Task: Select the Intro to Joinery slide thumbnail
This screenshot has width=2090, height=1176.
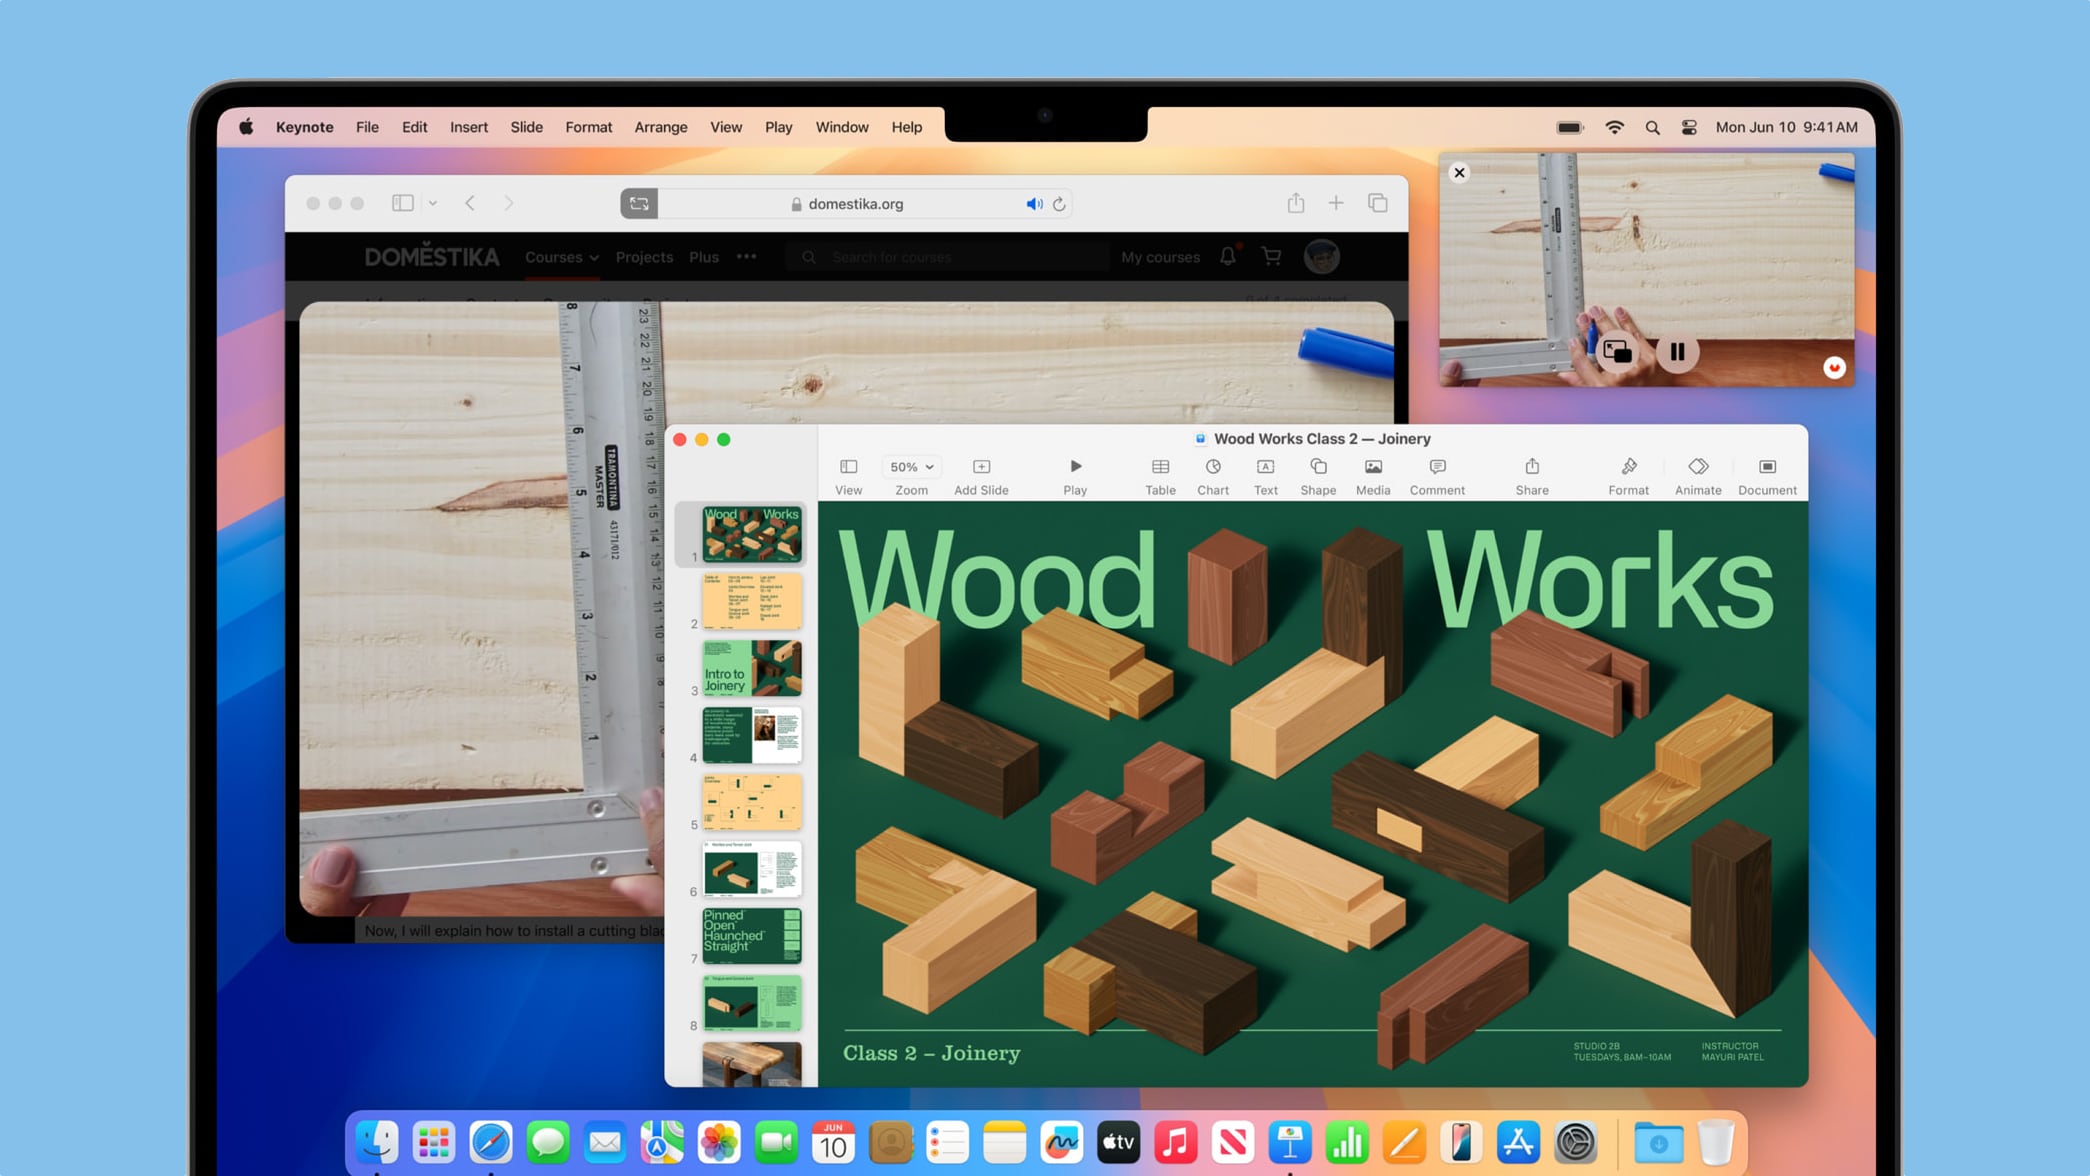Action: (751, 668)
